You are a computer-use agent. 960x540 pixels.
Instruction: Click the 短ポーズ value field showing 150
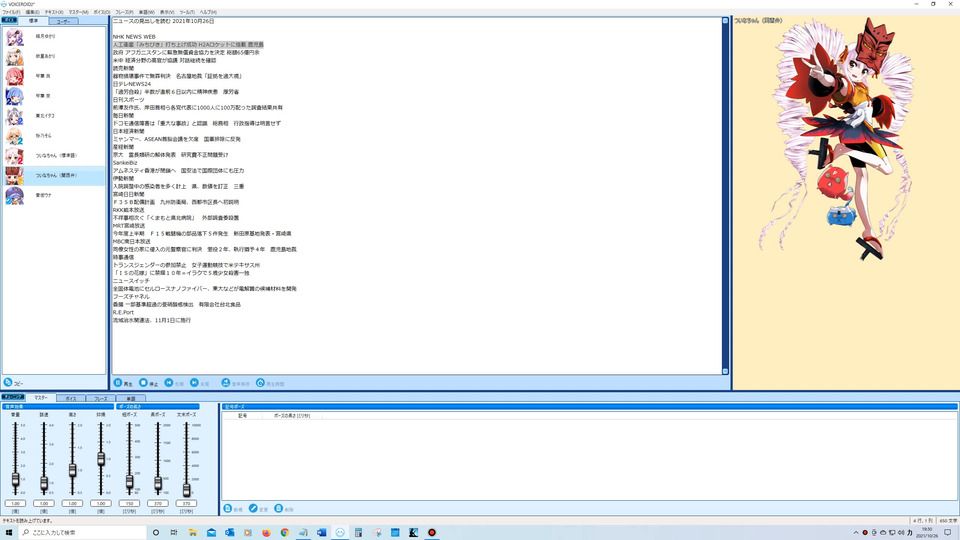tap(129, 503)
